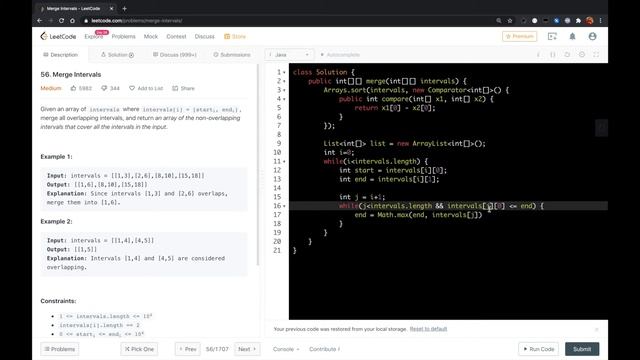
Task: Dislike the problem with thumbs-down 344
Action: [110, 88]
